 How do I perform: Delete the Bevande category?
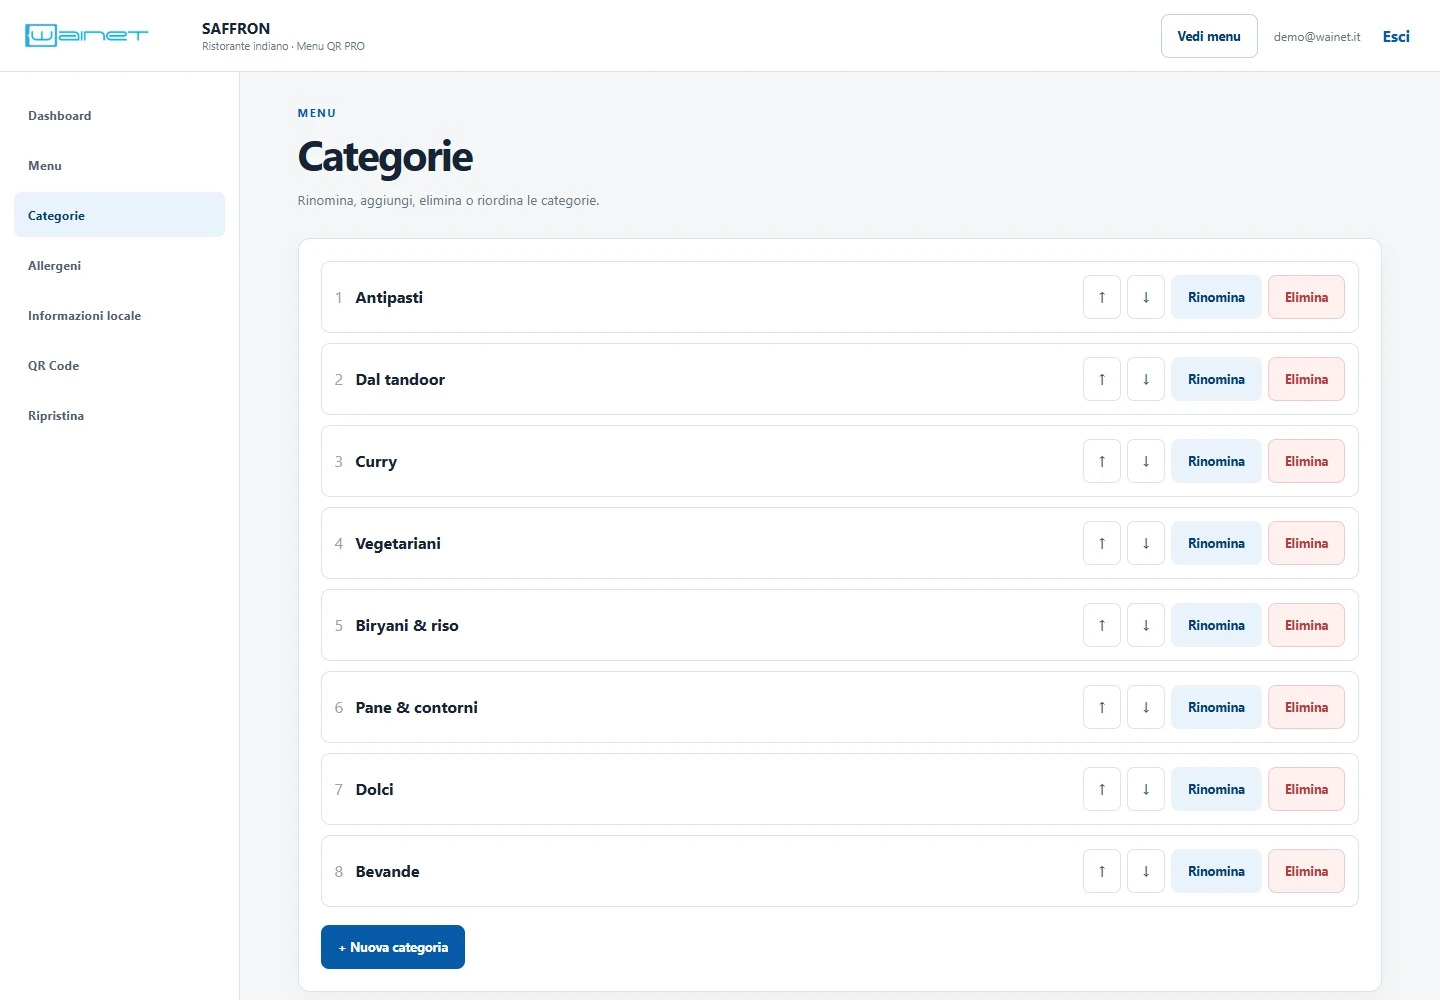[1306, 871]
